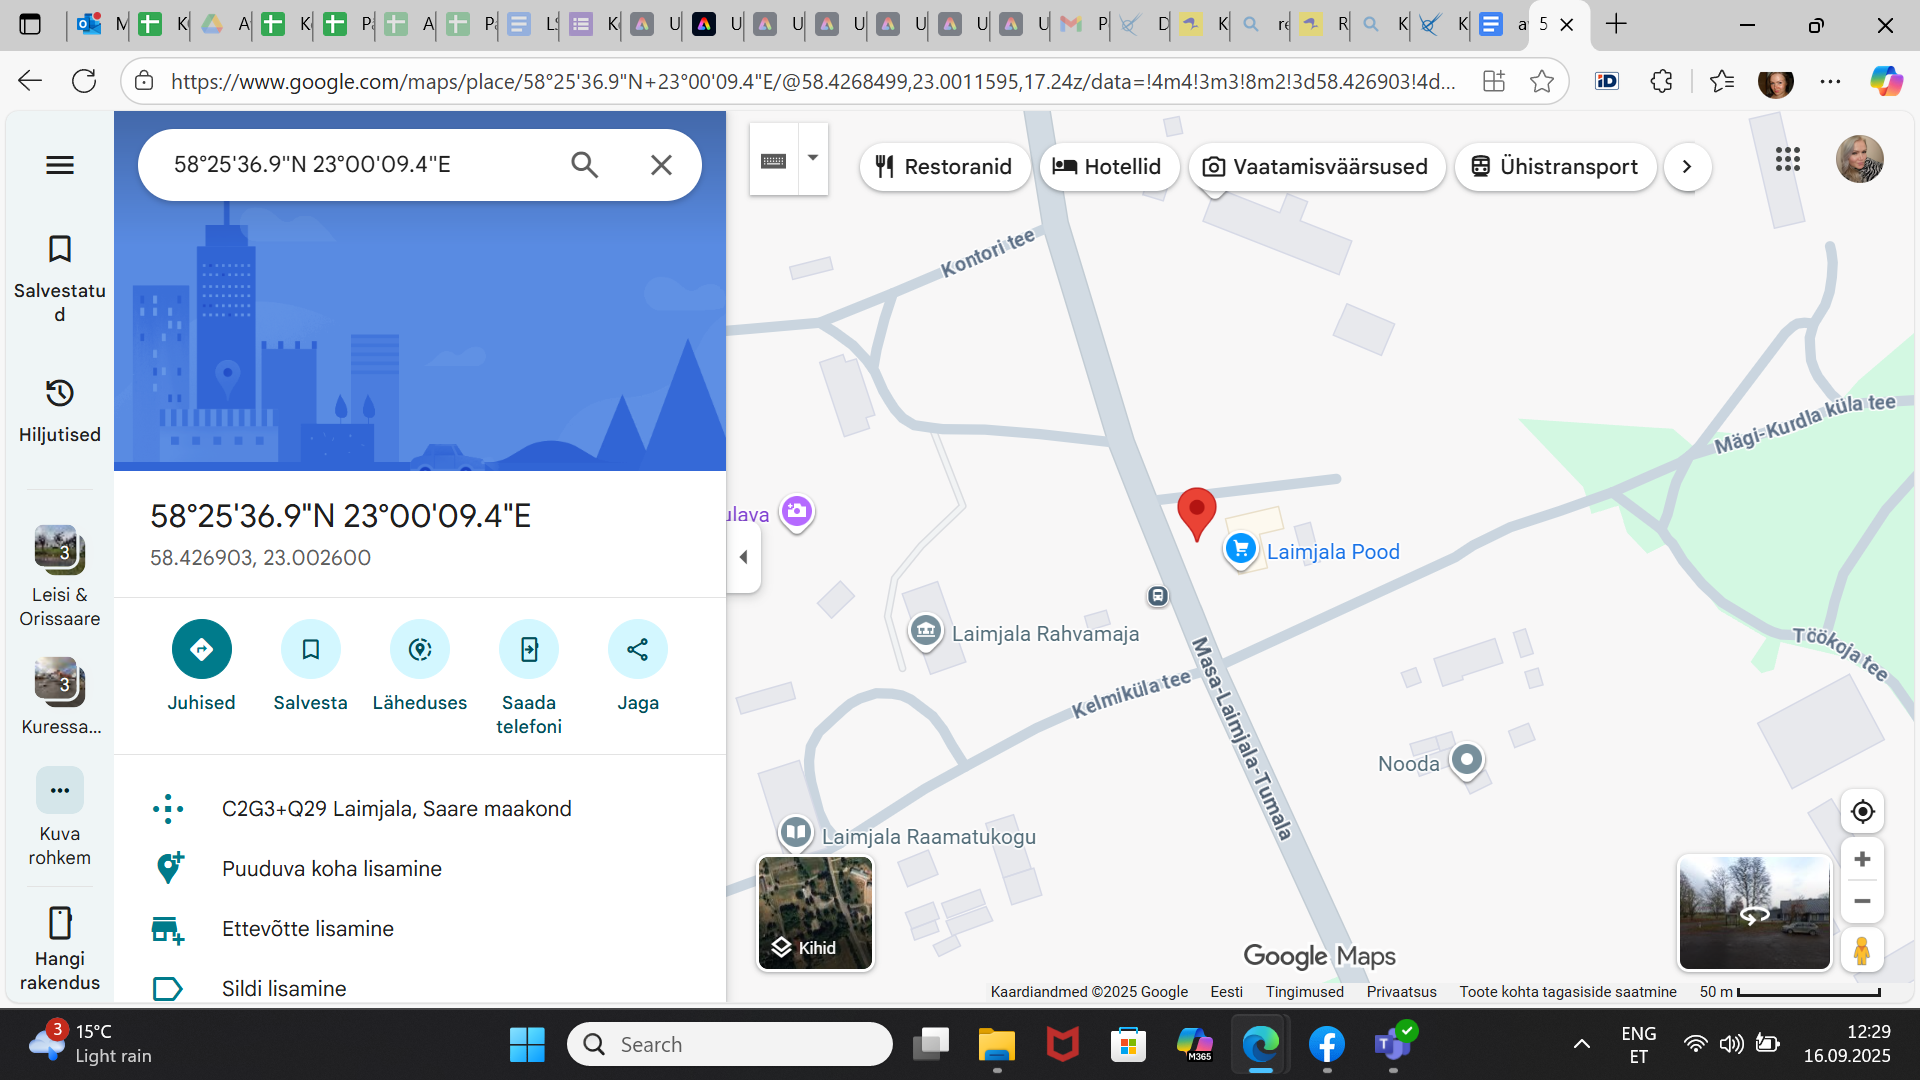Click the map zoom in plus button
The width and height of the screenshot is (1920, 1080).
pyautogui.click(x=1862, y=859)
